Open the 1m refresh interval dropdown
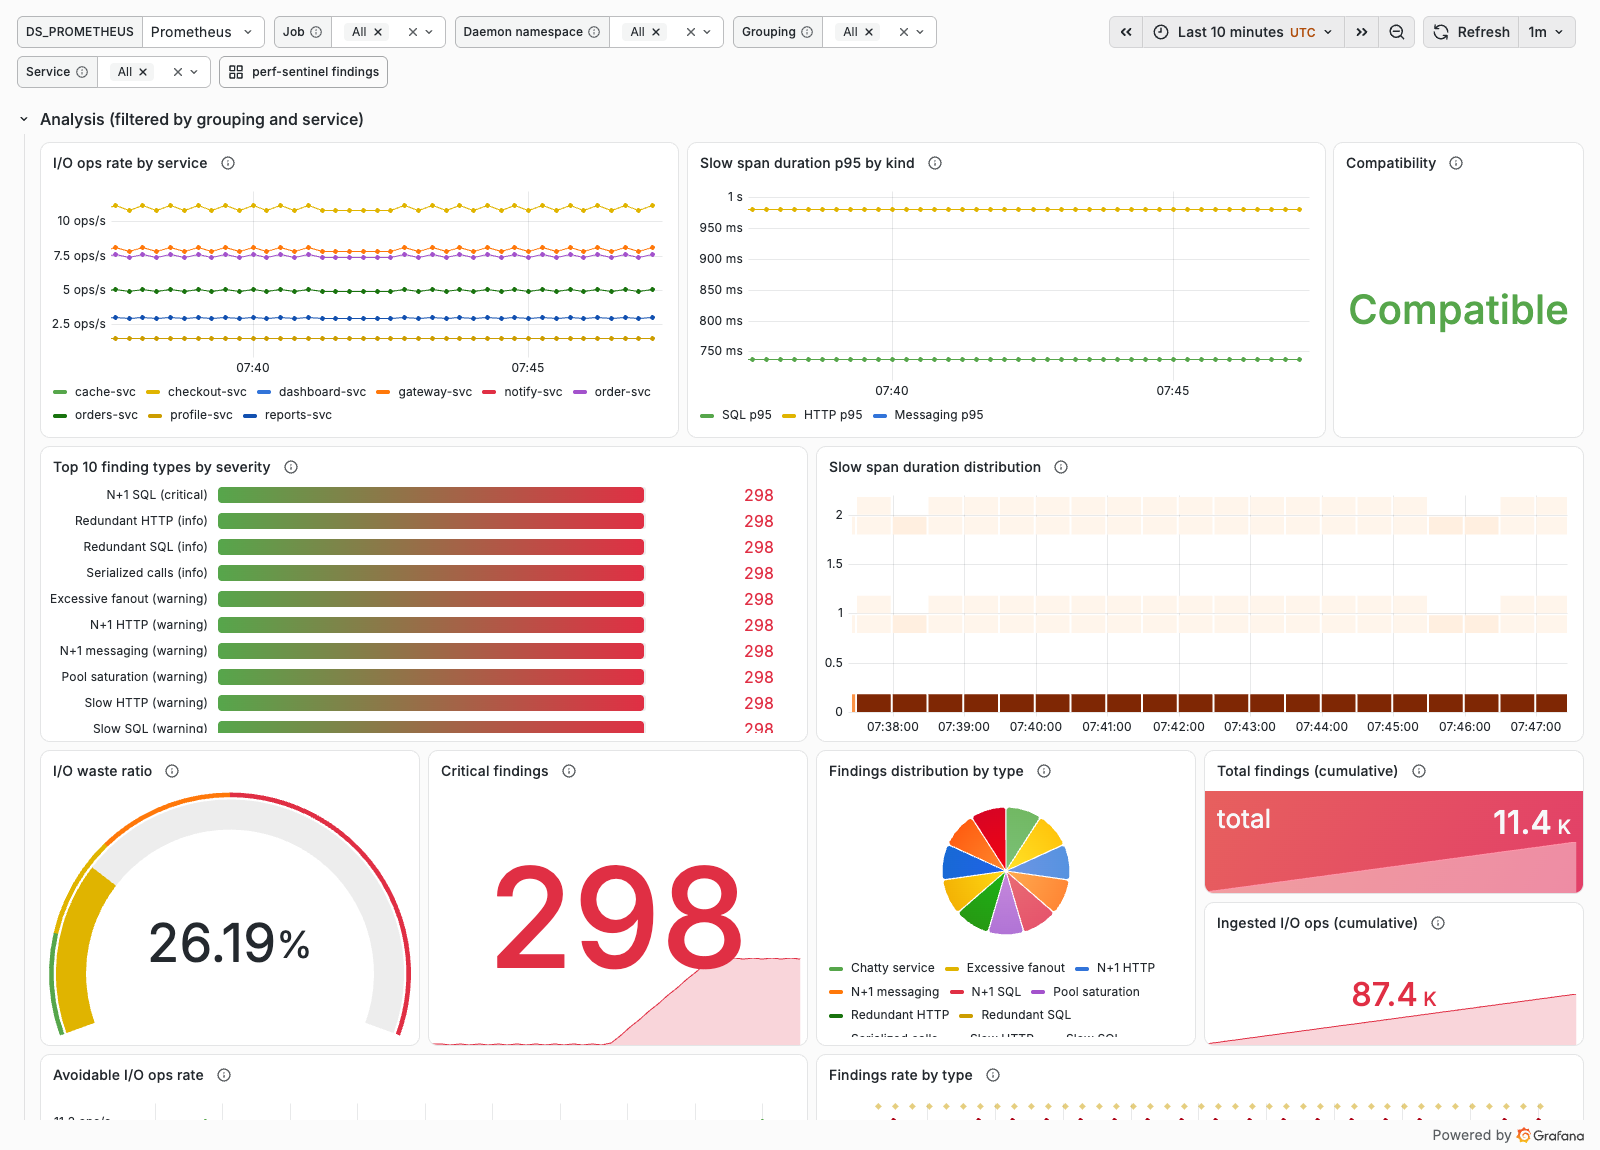Screen dimensions: 1600x1150 click(x=1546, y=32)
